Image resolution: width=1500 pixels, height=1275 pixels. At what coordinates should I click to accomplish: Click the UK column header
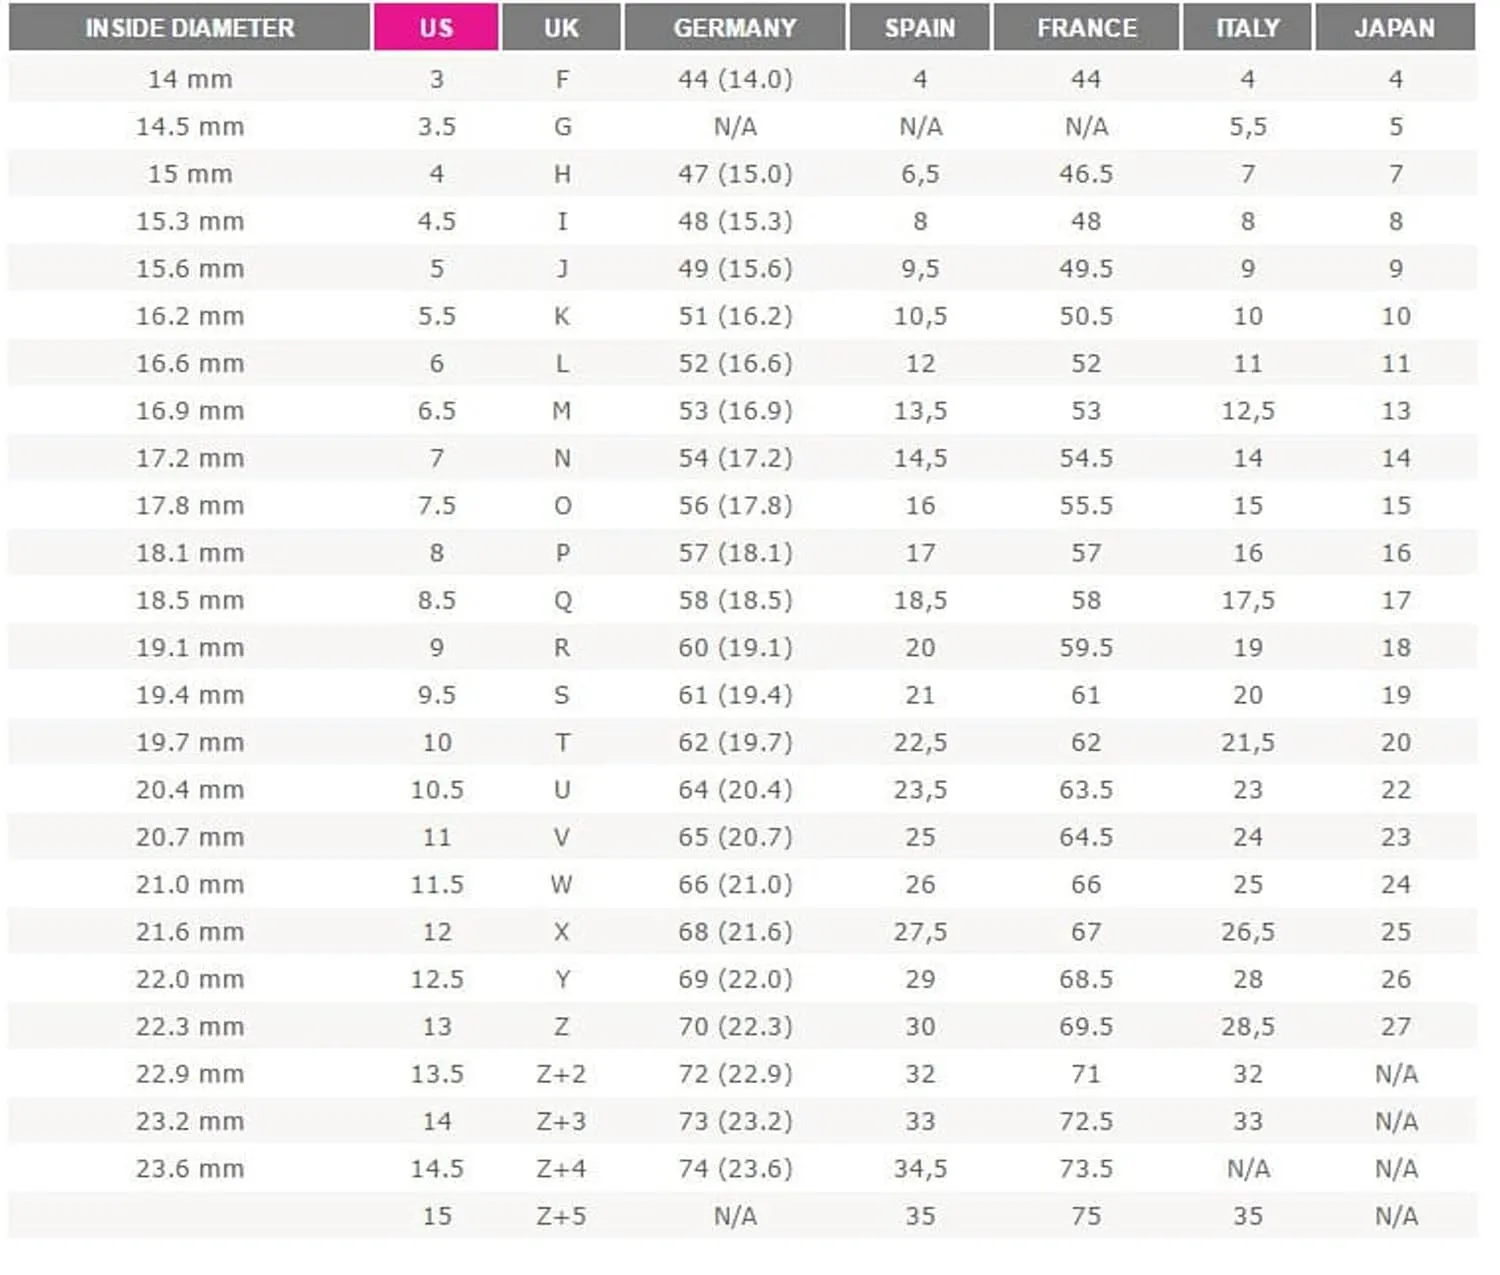click(x=561, y=28)
